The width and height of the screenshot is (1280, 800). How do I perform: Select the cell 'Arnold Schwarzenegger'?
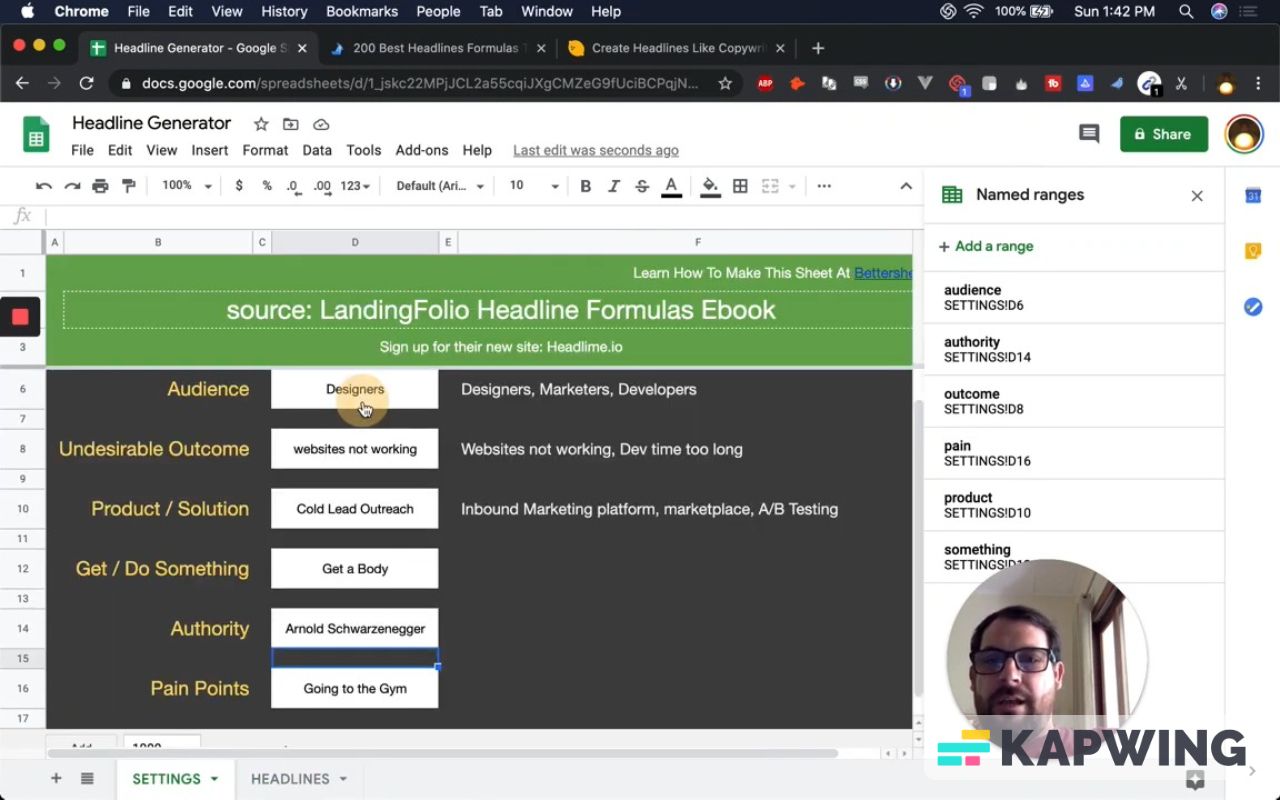pyautogui.click(x=355, y=629)
